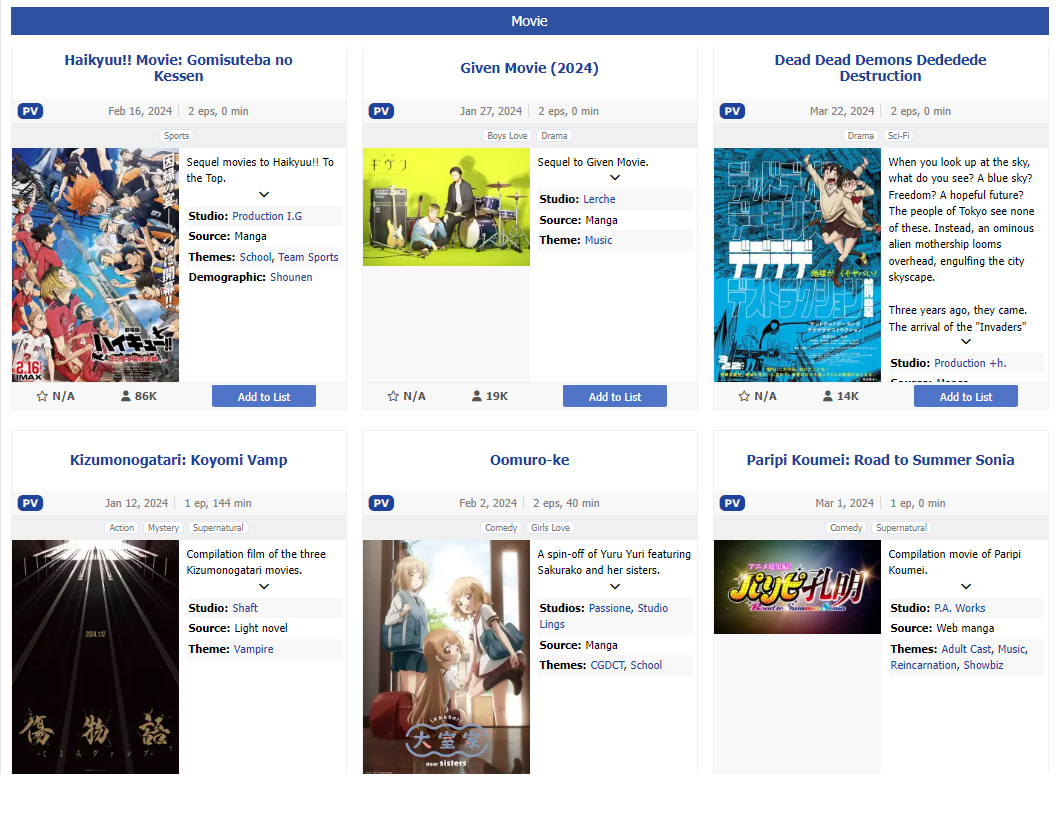The height and width of the screenshot is (830, 1058).
Task: Select the Movie section header tab
Action: [530, 21]
